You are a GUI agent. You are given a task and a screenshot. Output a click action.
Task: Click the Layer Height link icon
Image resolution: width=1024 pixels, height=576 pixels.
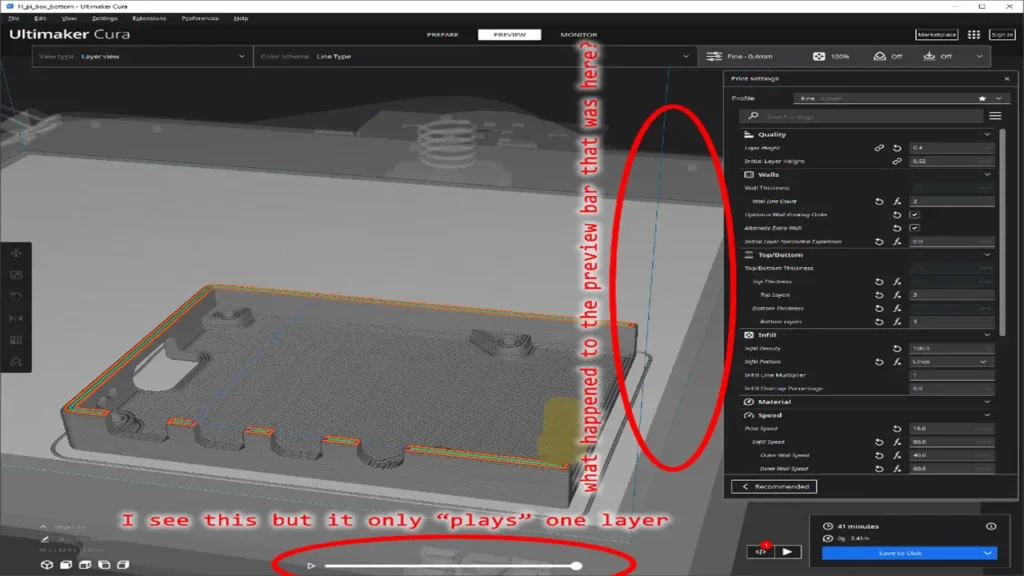[879, 148]
